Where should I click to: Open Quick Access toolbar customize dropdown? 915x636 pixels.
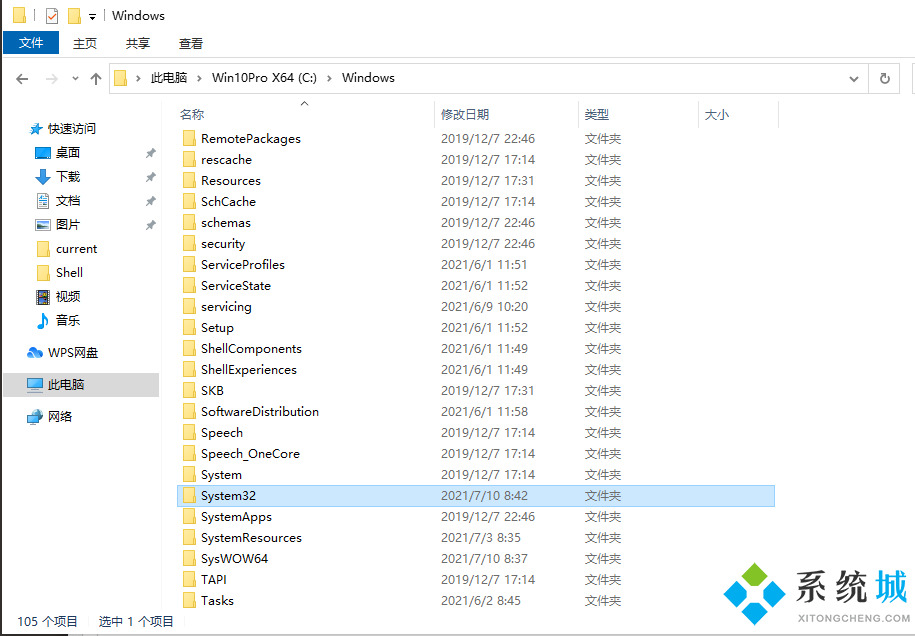pos(92,16)
